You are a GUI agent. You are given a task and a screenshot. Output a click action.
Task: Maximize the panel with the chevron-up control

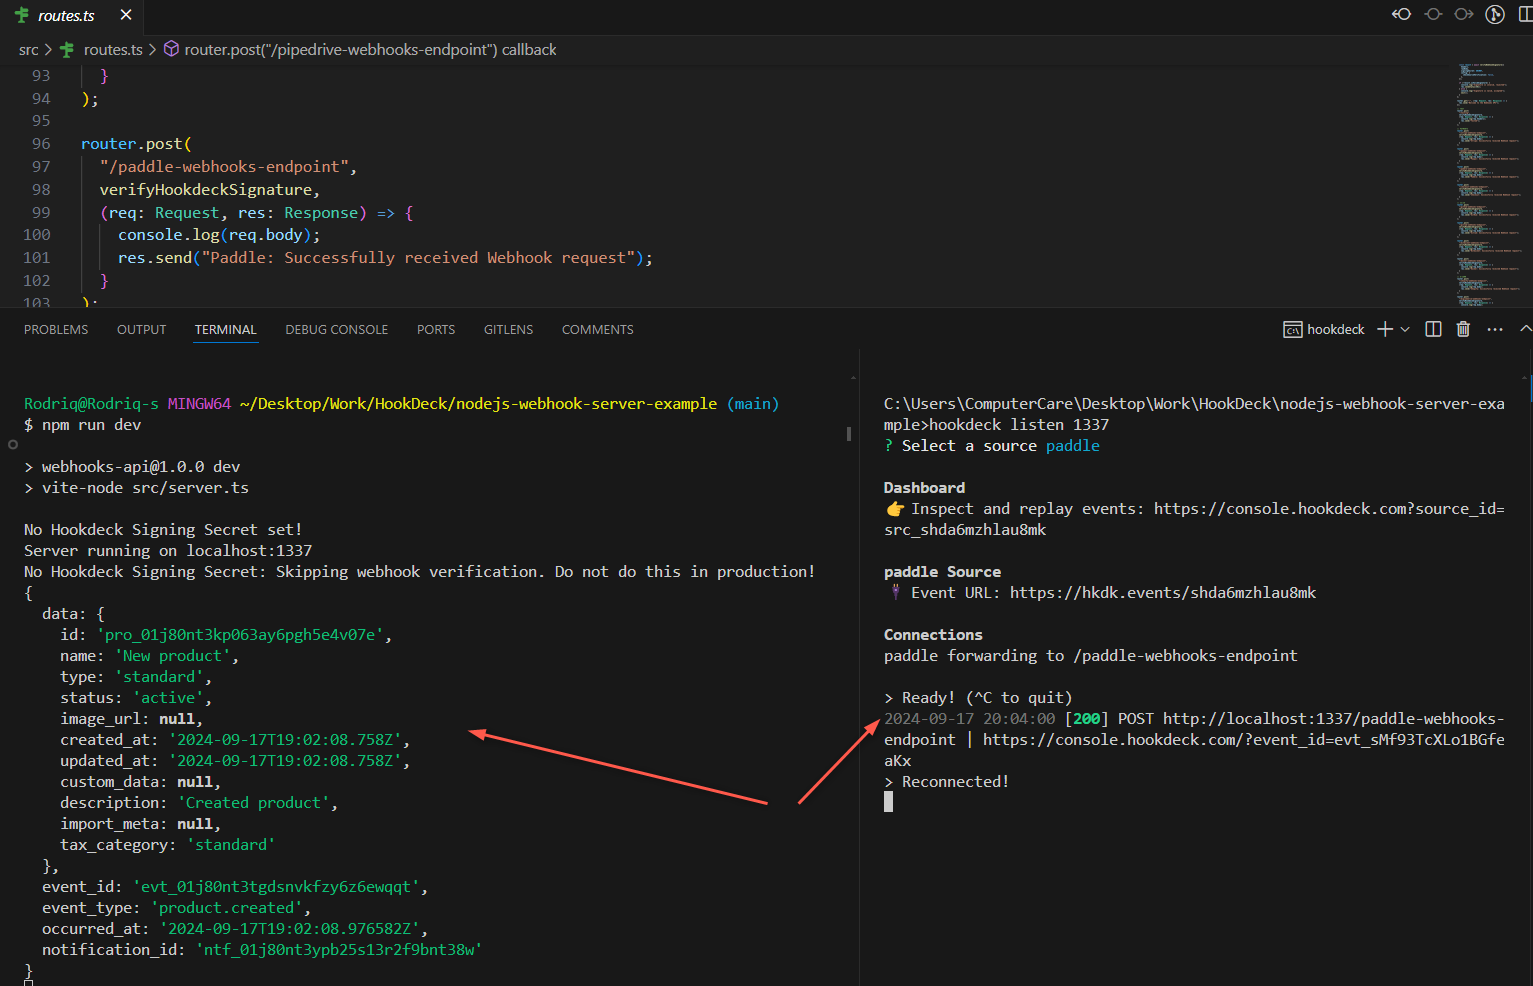coord(1524,328)
